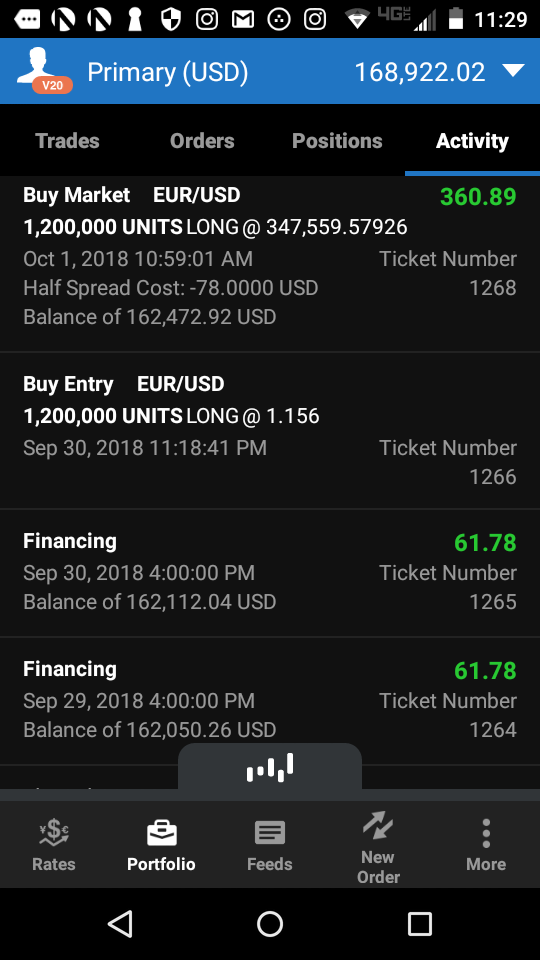Image resolution: width=540 pixels, height=960 pixels.
Task: Open the Primary (USD) account selector
Action: 168,72
